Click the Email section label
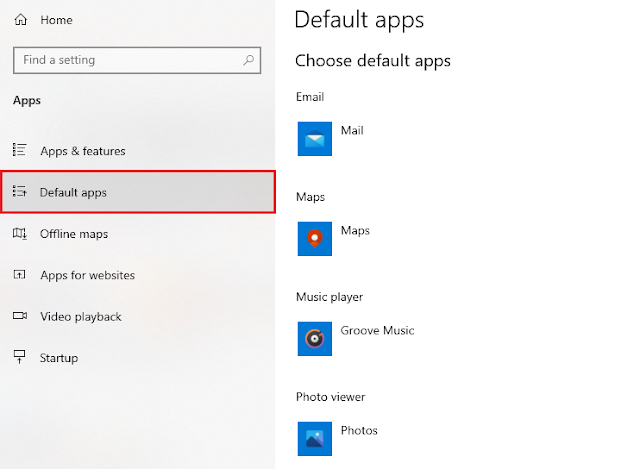Image resolution: width=640 pixels, height=469 pixels. click(310, 97)
